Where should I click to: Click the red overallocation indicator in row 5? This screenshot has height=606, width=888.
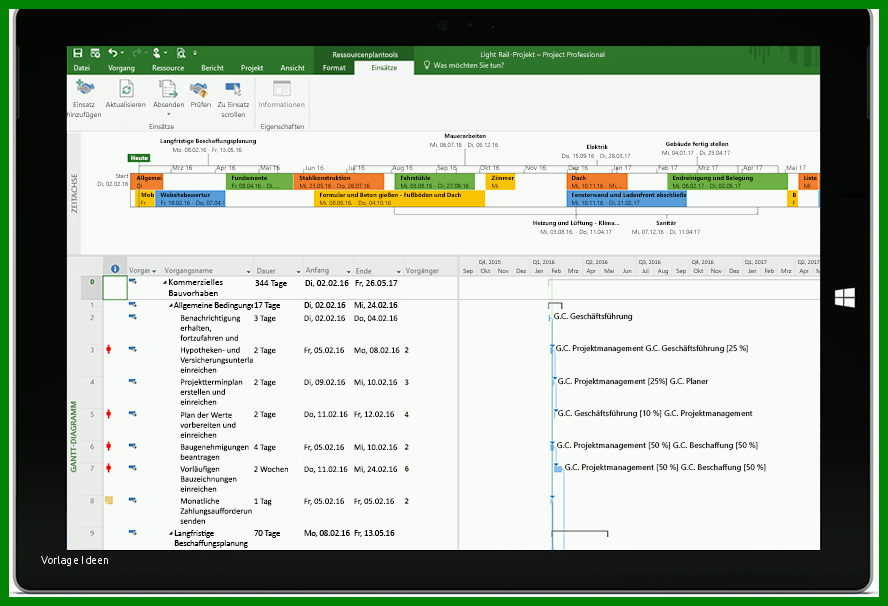pos(109,414)
